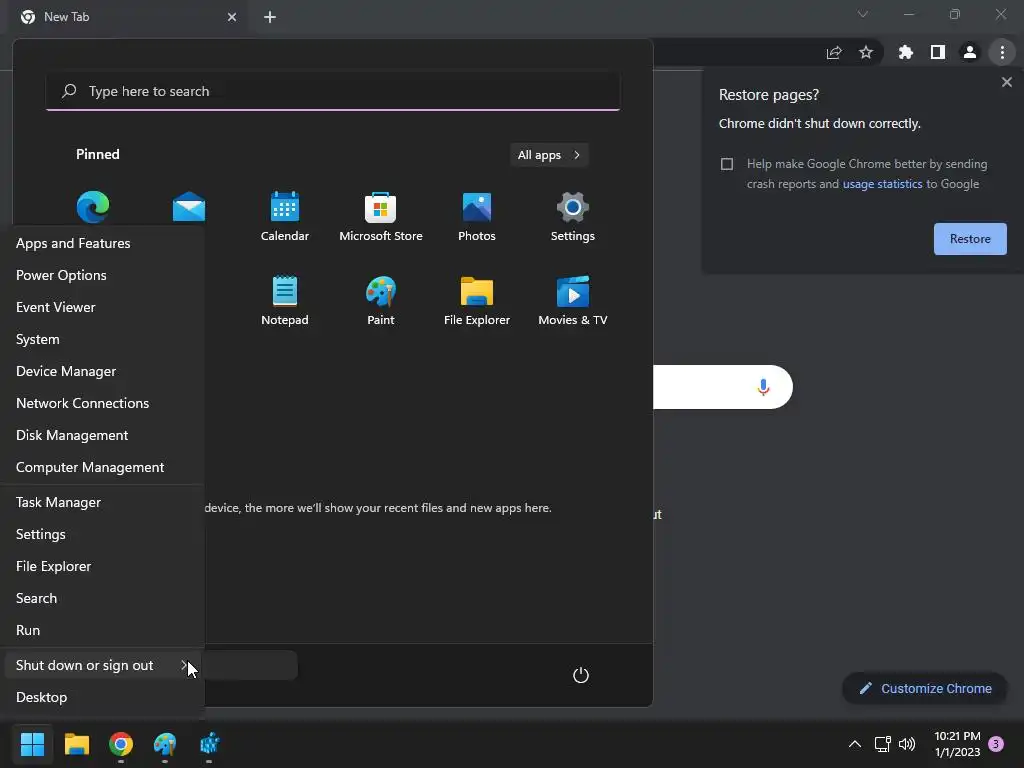The width and height of the screenshot is (1024, 768).
Task: Click the Restore button
Action: tap(970, 239)
